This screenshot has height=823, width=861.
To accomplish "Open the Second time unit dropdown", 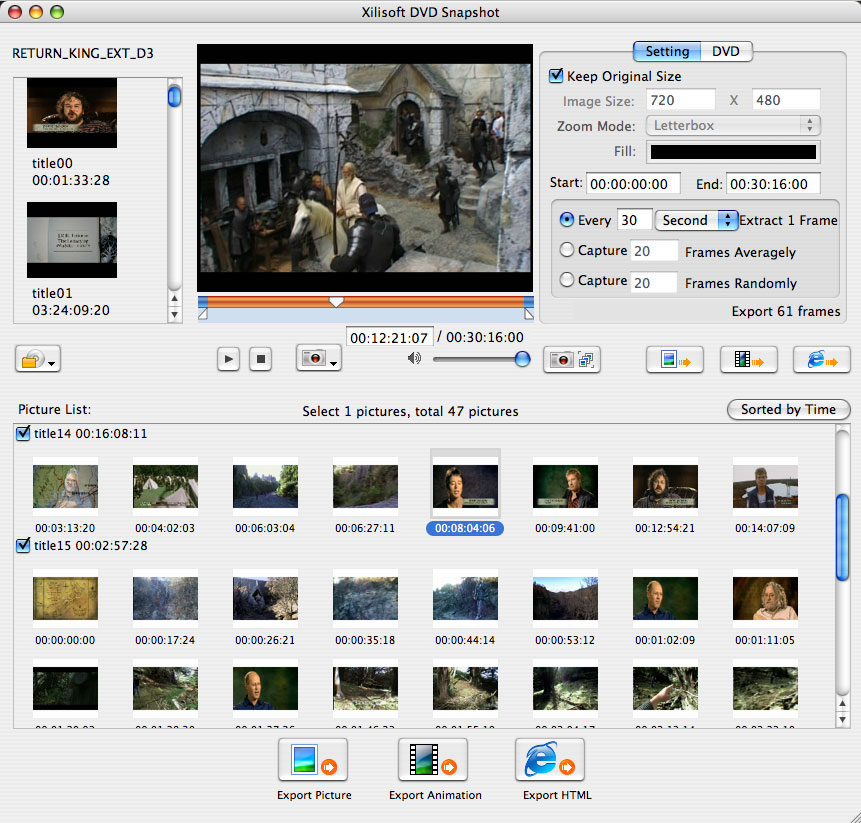I will click(695, 220).
